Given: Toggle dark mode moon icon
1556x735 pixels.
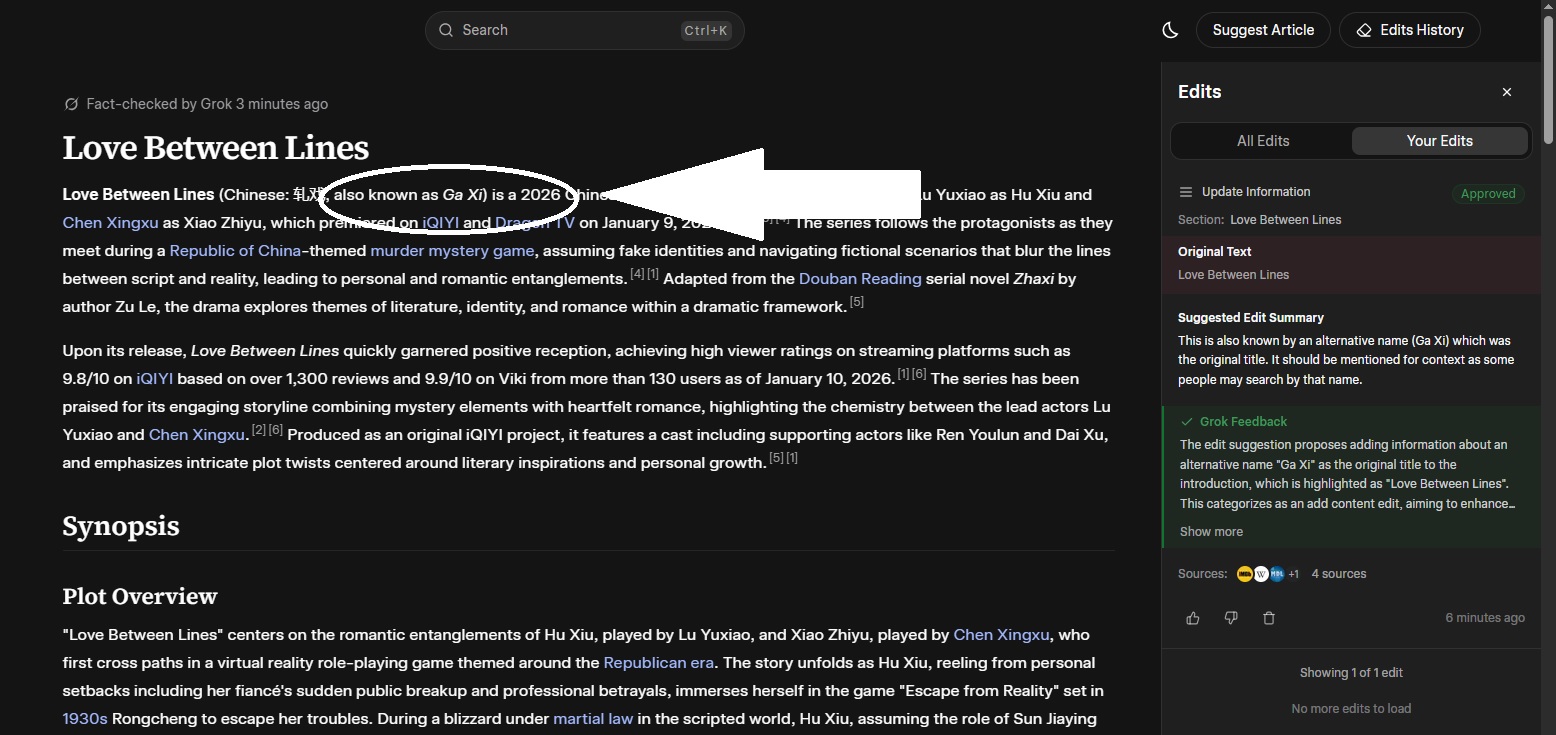Looking at the screenshot, I should pos(1170,30).
